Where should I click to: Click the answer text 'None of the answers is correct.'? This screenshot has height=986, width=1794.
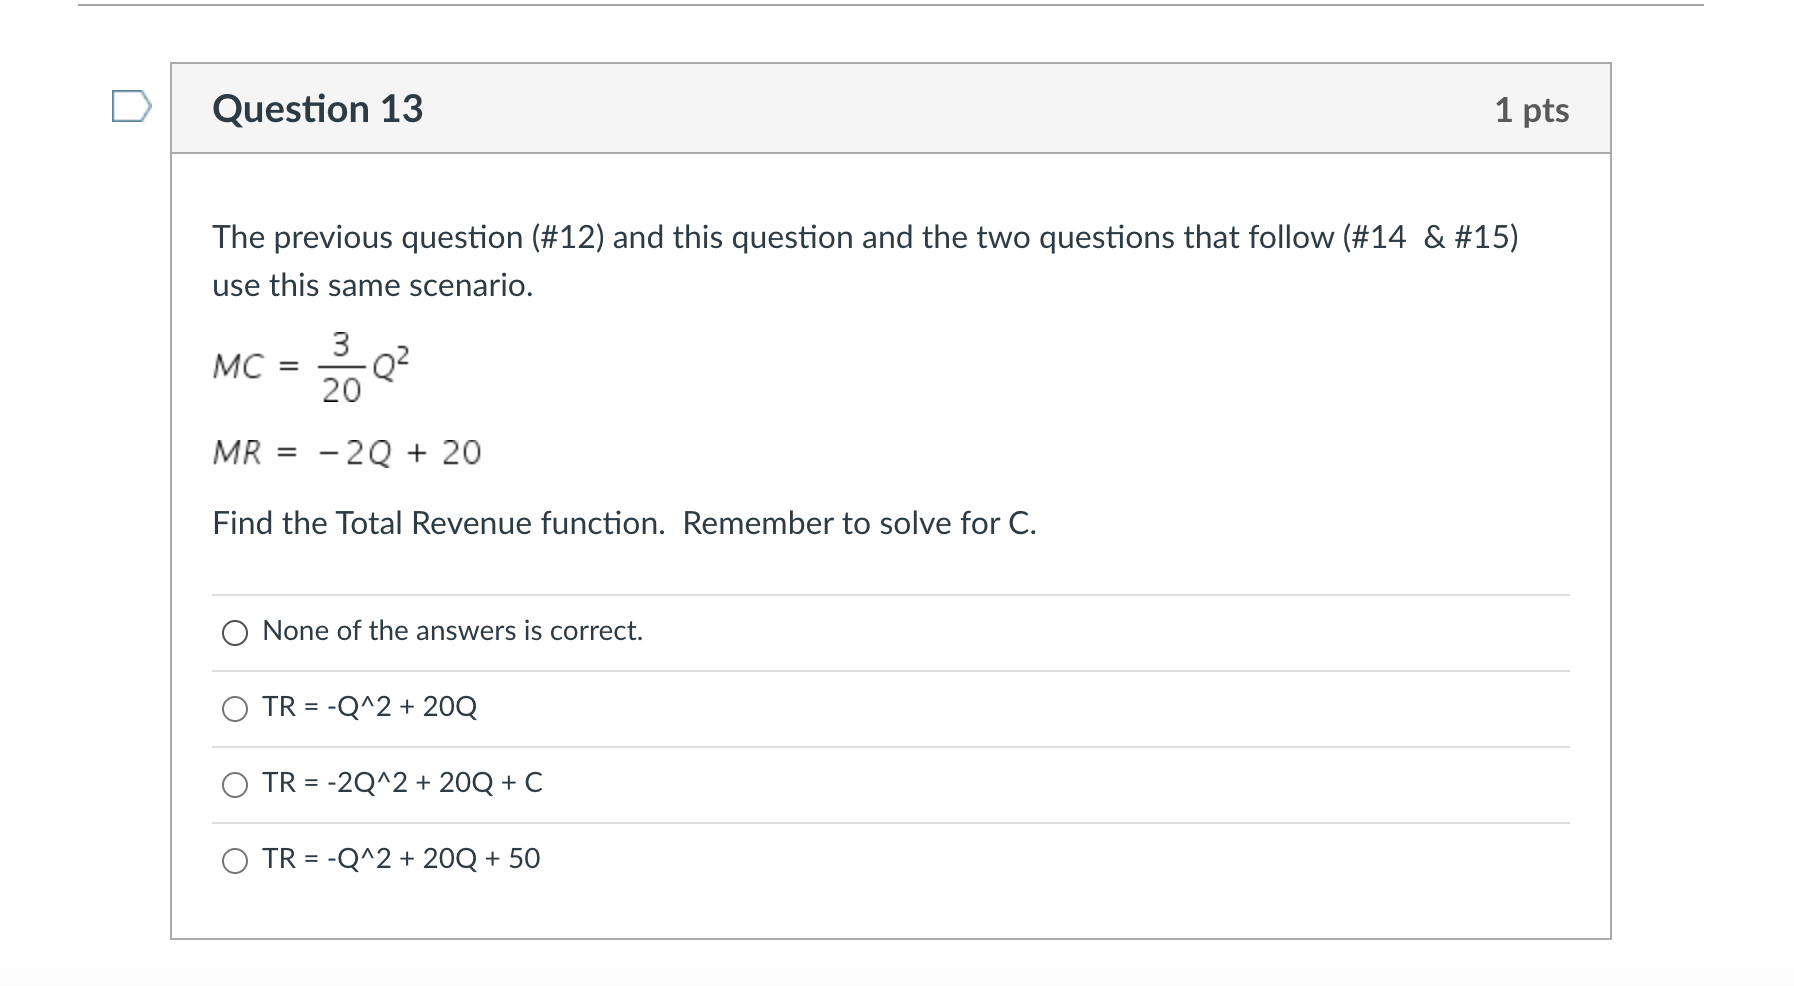click(453, 631)
